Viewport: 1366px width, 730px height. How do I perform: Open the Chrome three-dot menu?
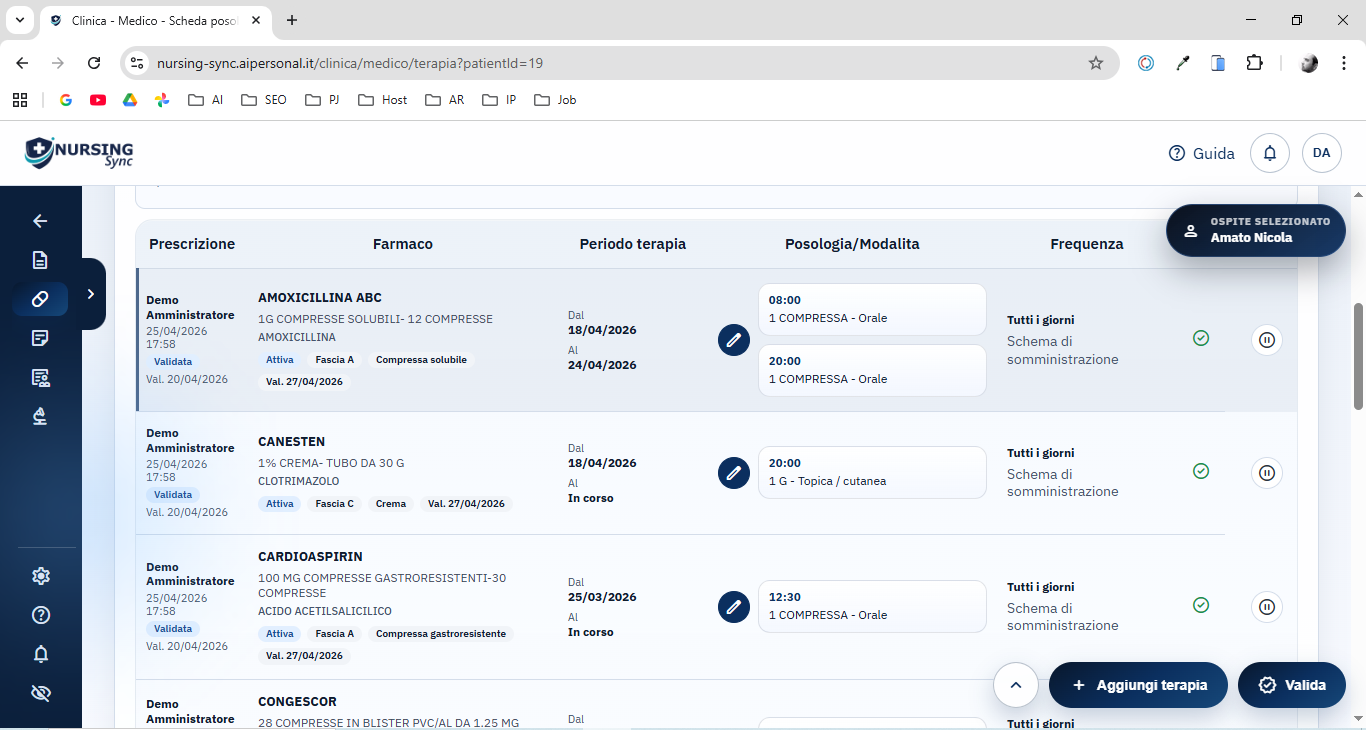tap(1344, 63)
